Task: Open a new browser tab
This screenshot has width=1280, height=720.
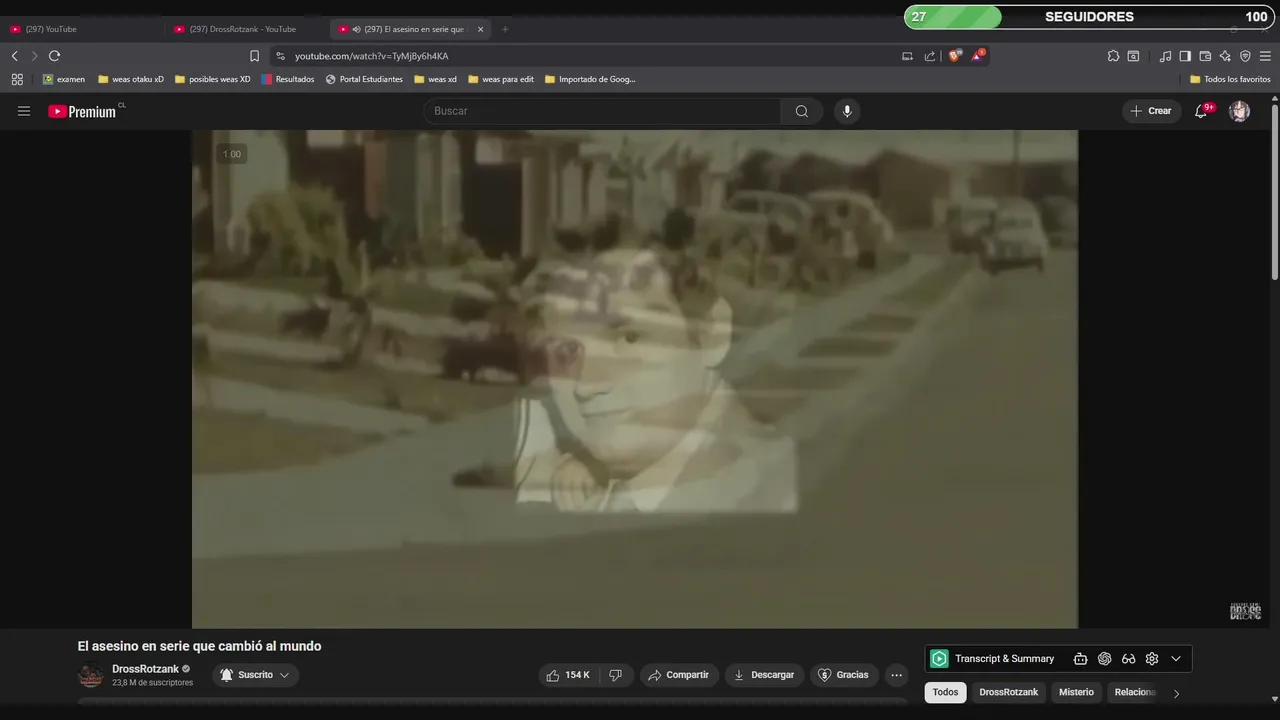Action: click(x=505, y=29)
